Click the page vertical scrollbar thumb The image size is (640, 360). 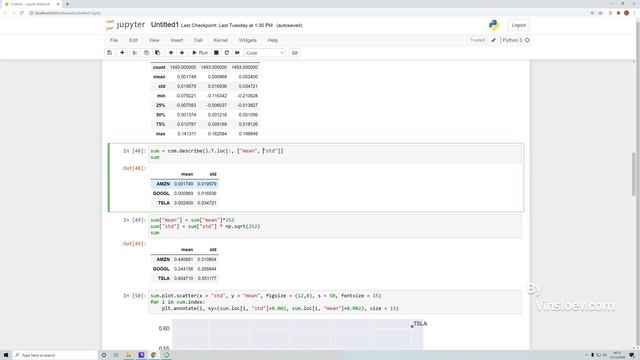[x=634, y=175]
